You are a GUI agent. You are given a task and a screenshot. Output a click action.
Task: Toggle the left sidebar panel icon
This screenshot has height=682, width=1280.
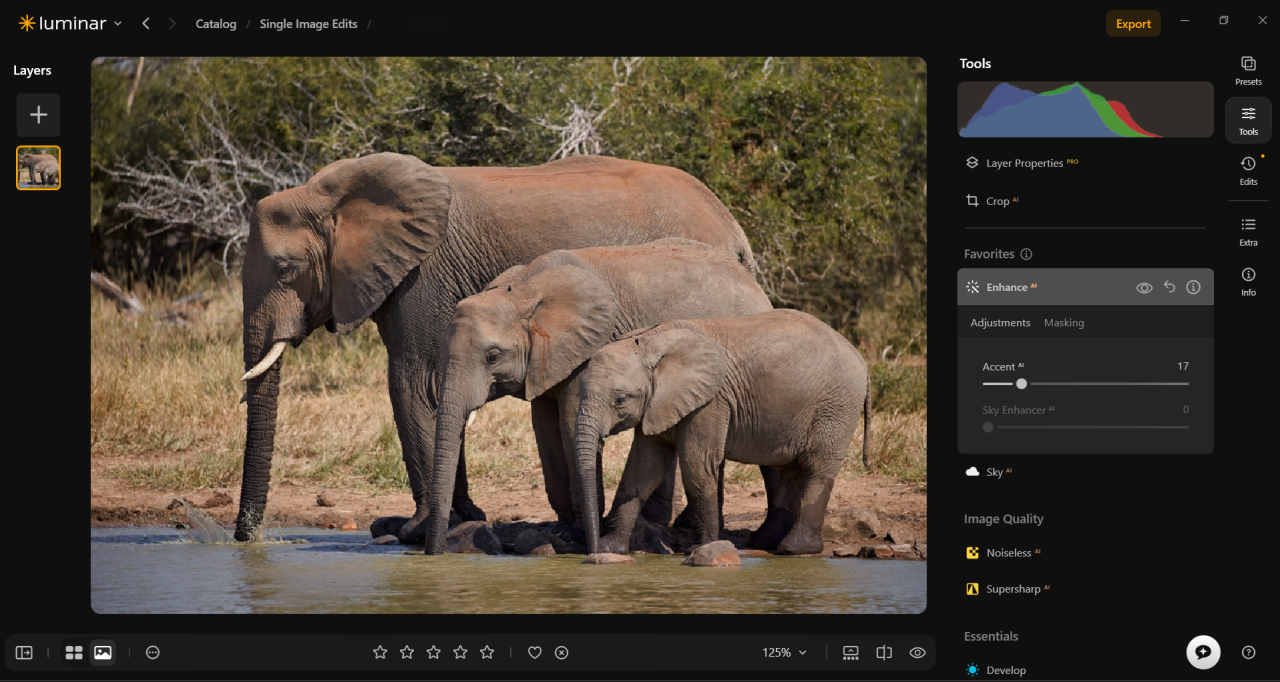(24, 652)
